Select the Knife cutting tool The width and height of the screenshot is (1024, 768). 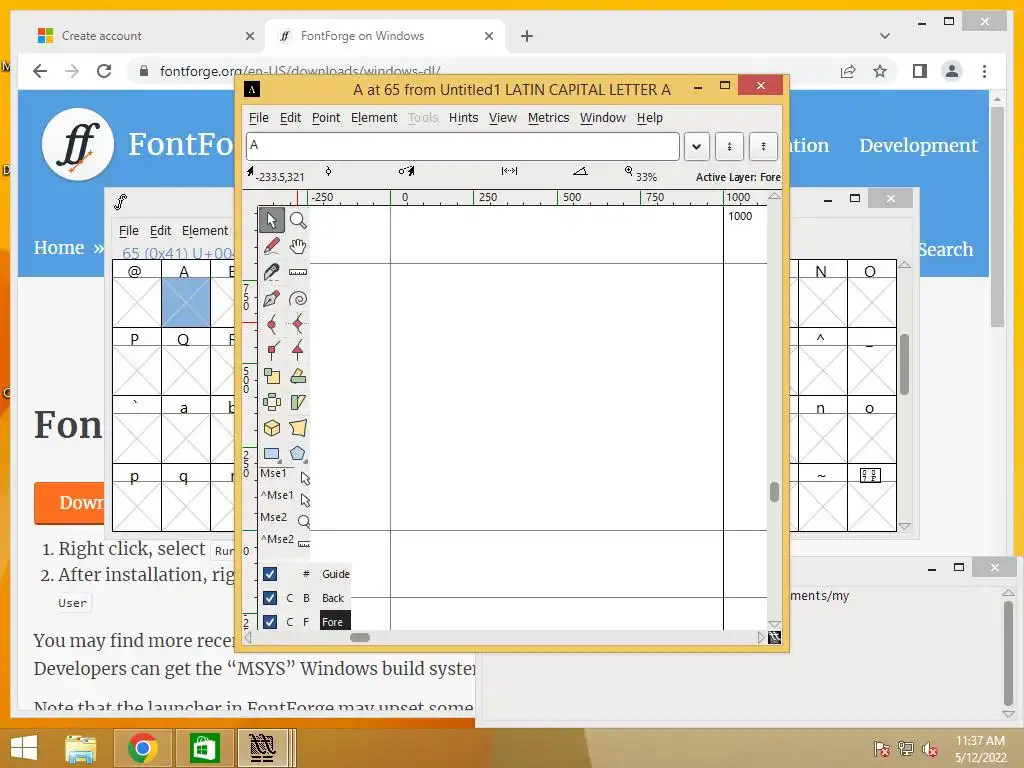click(x=272, y=272)
